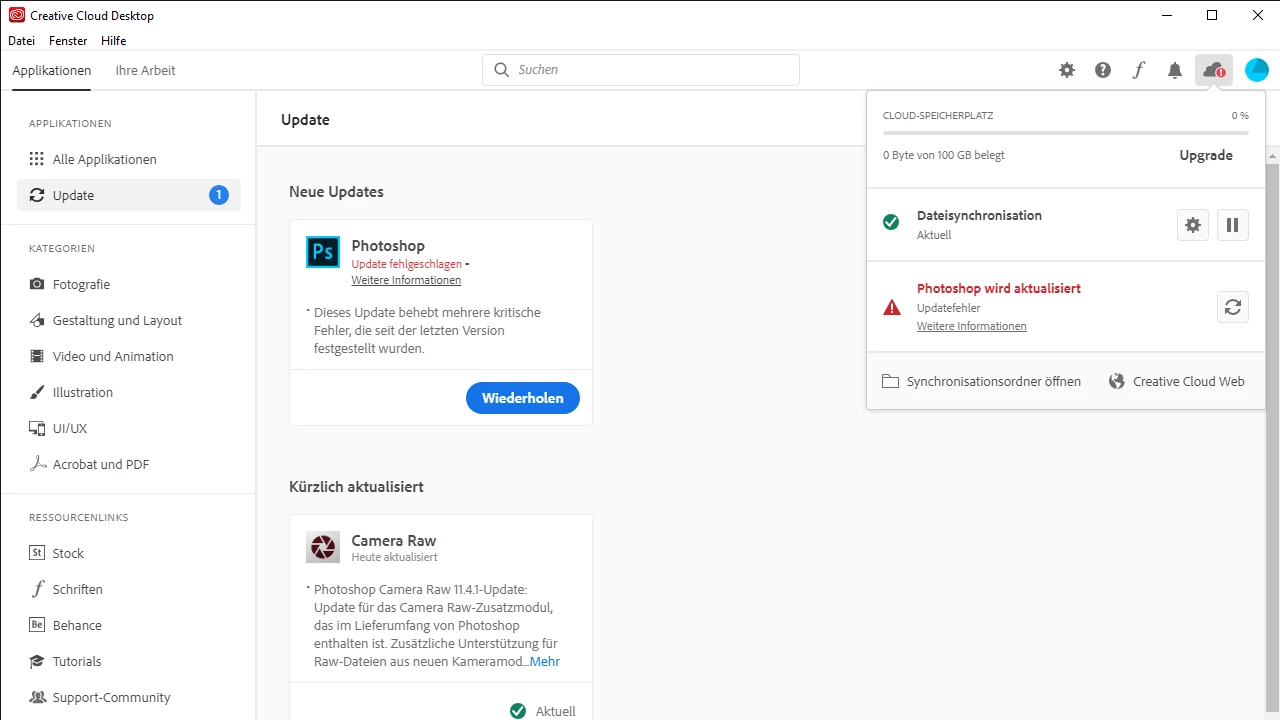Image resolution: width=1280 pixels, height=720 pixels.
Task: Open the Datei menu
Action: [21, 41]
